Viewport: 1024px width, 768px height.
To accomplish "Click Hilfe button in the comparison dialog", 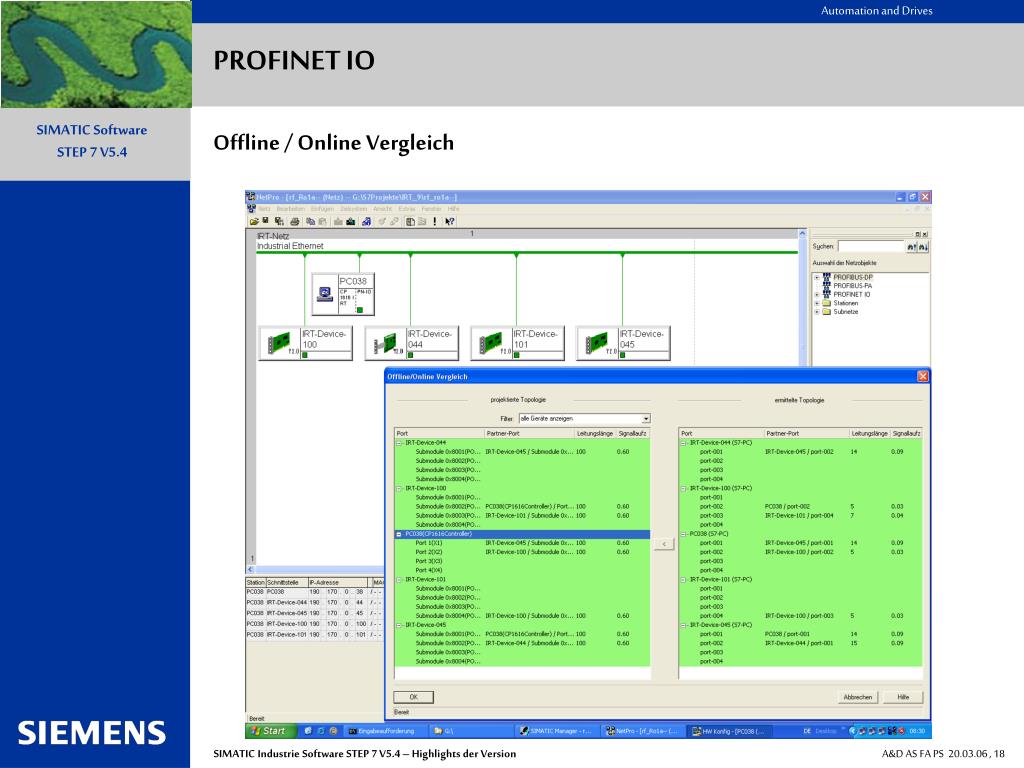I will [903, 697].
